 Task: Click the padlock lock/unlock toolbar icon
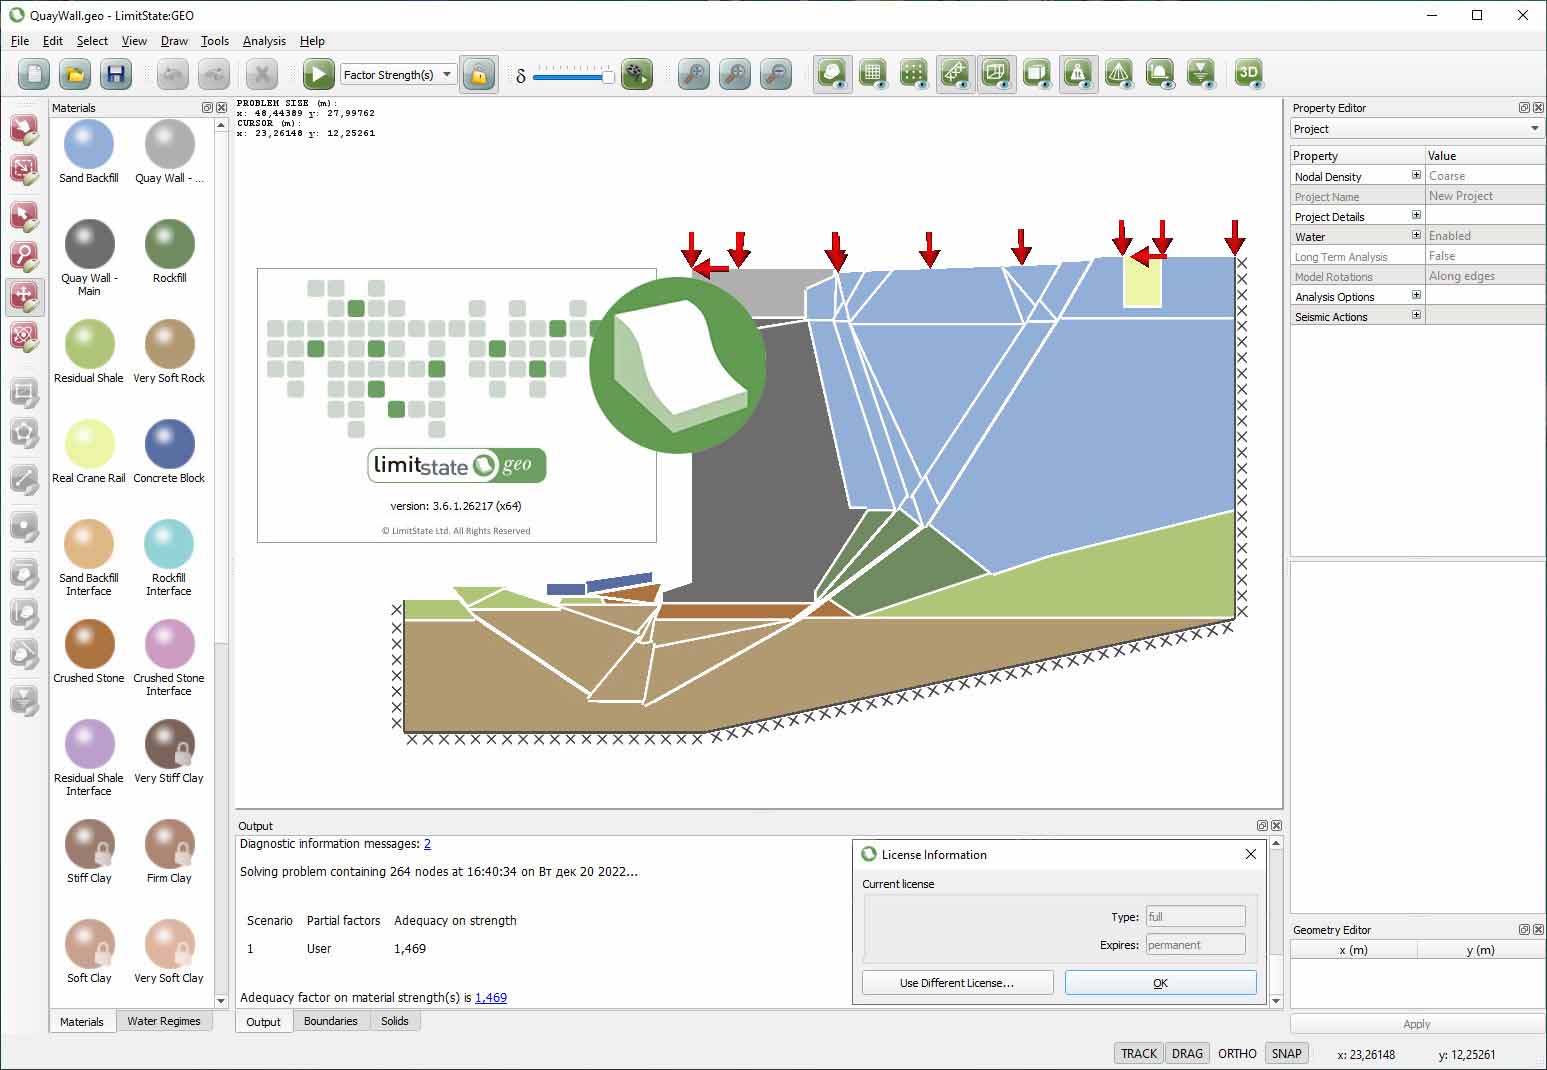(479, 74)
